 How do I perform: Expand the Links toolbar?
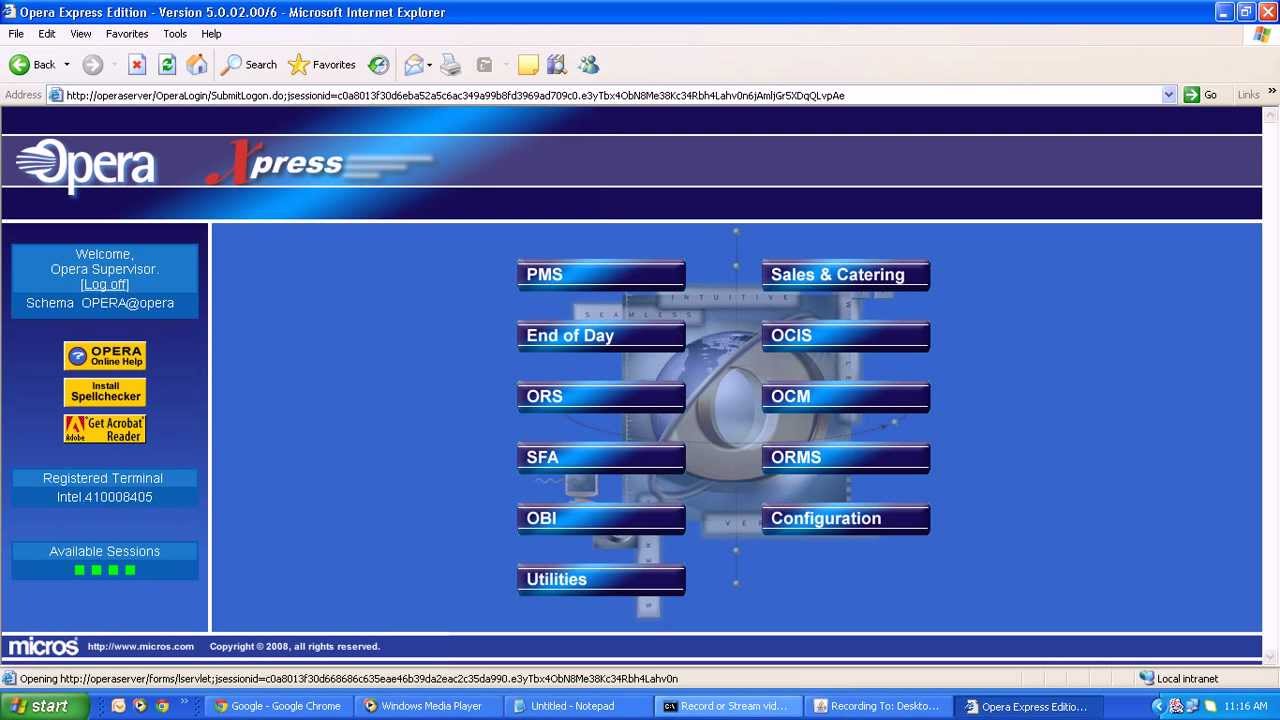[1272, 92]
